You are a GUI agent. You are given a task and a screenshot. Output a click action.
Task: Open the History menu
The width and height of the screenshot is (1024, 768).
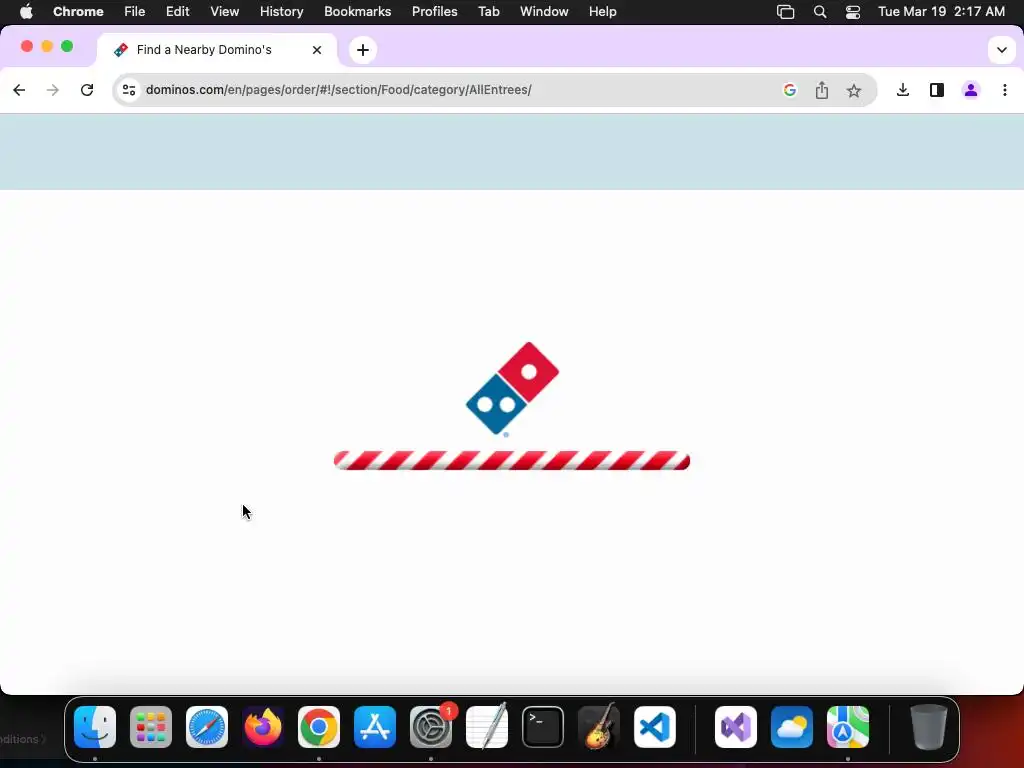coord(281,12)
